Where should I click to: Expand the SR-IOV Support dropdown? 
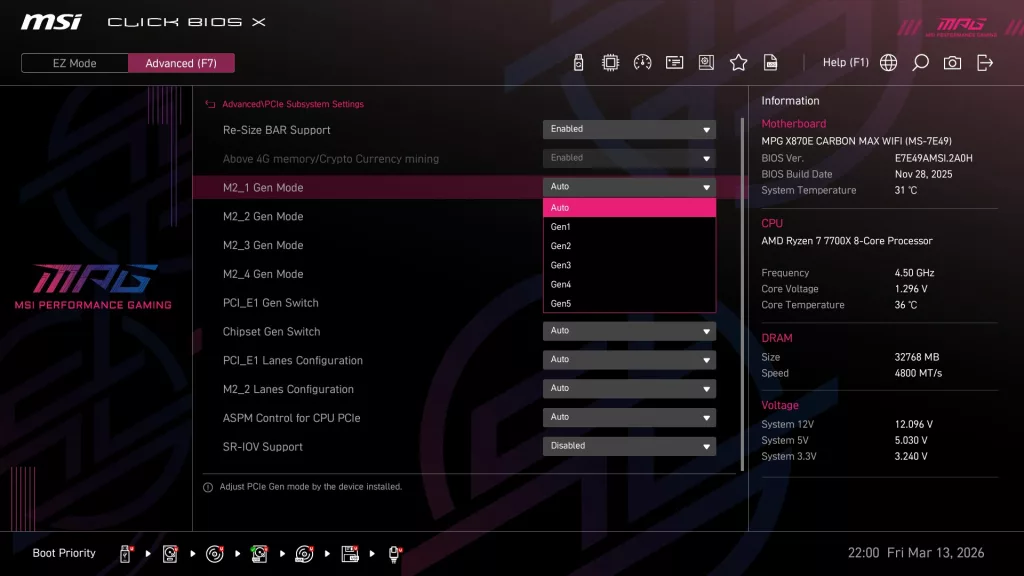click(x=628, y=445)
